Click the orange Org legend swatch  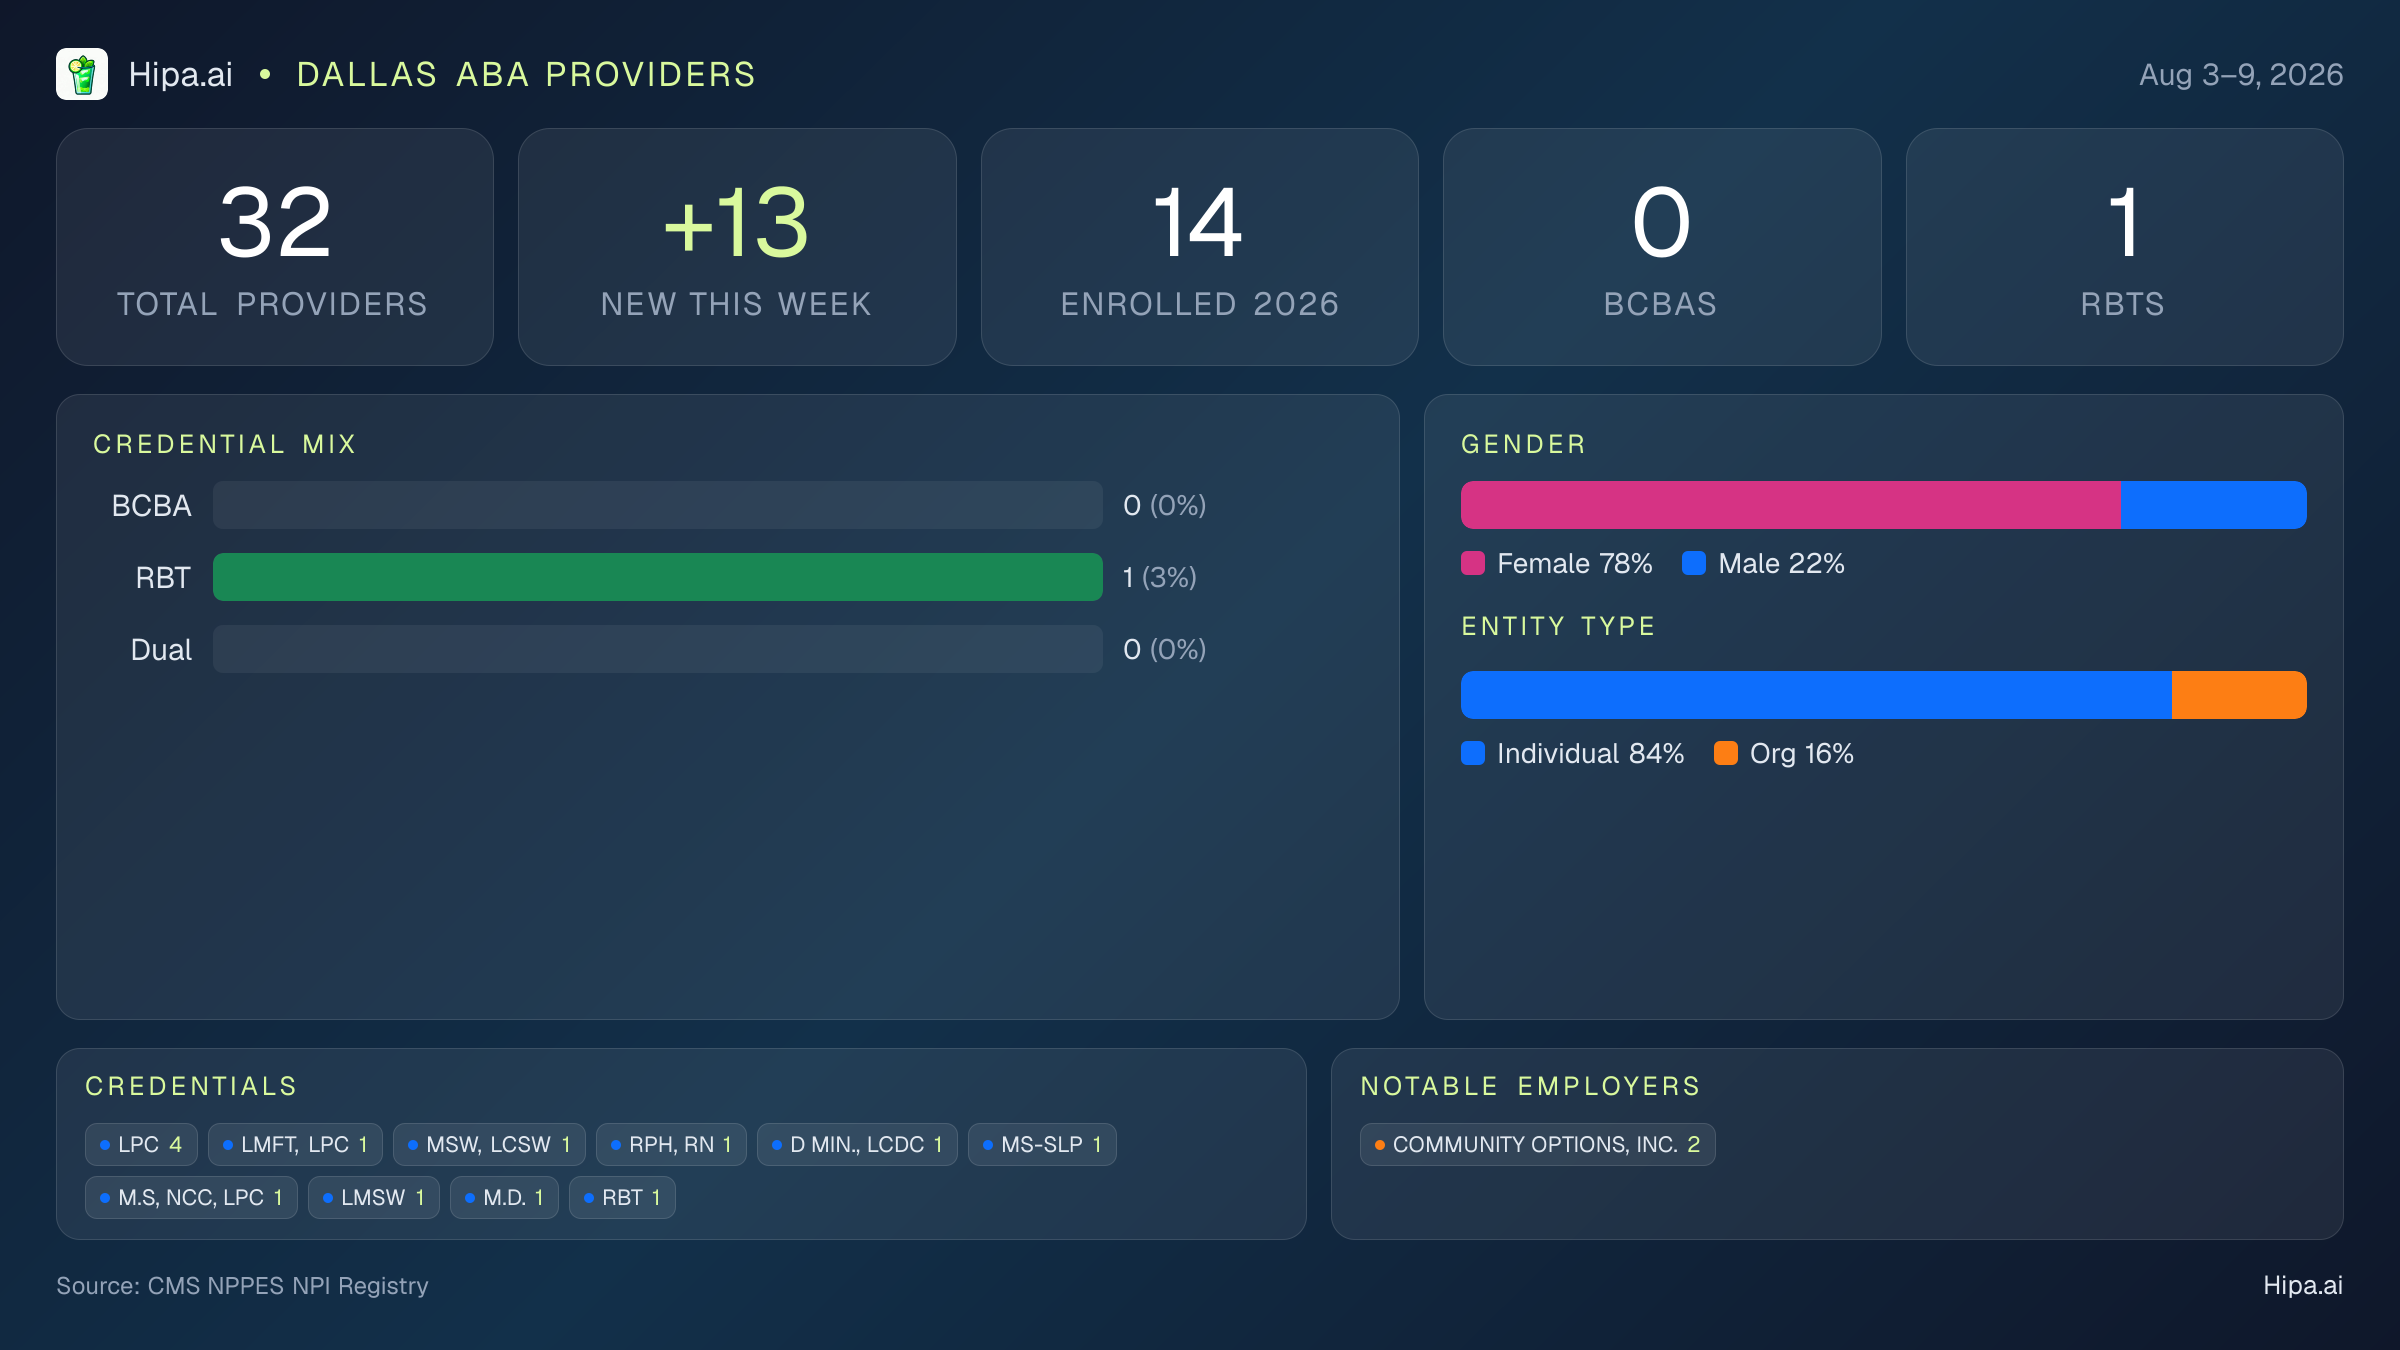(1726, 753)
